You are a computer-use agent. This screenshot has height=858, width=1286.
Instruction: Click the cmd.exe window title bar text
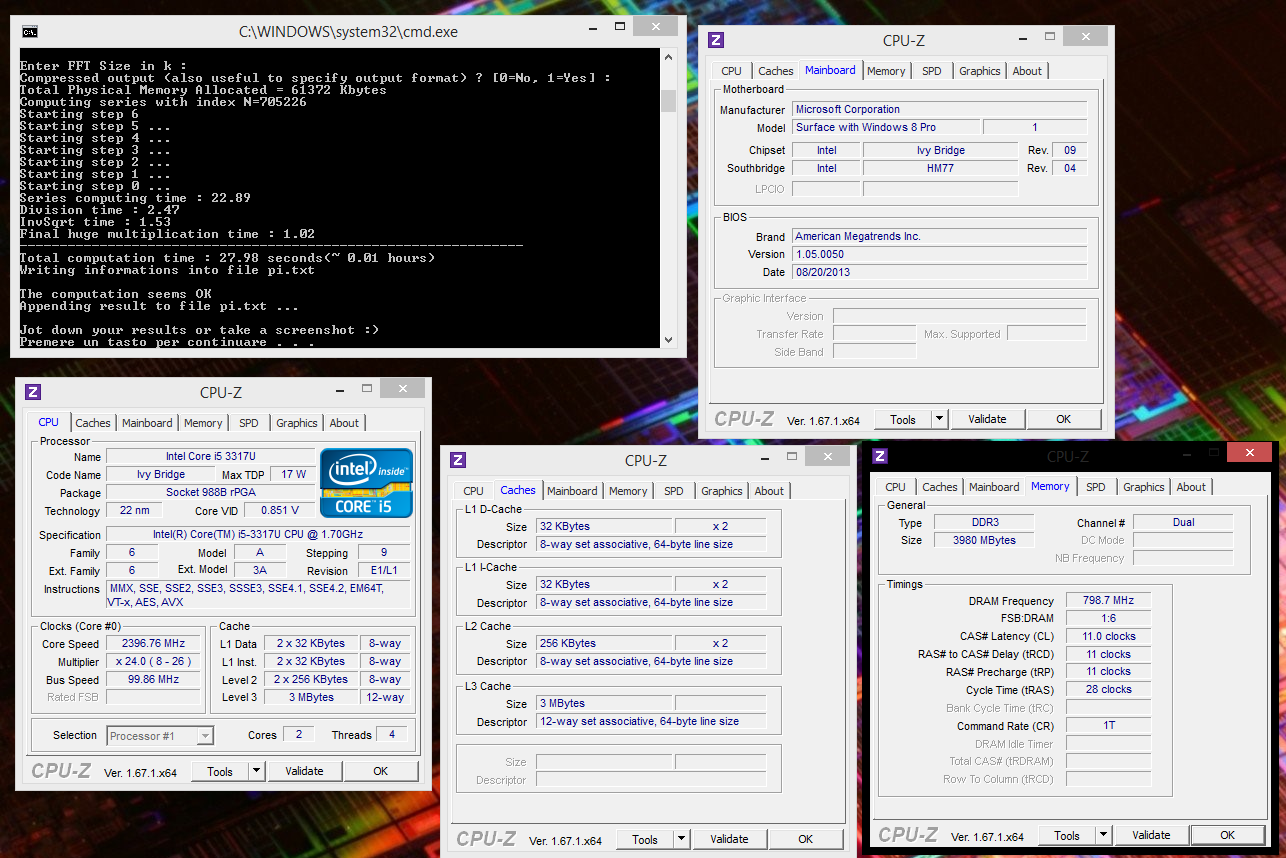348,32
